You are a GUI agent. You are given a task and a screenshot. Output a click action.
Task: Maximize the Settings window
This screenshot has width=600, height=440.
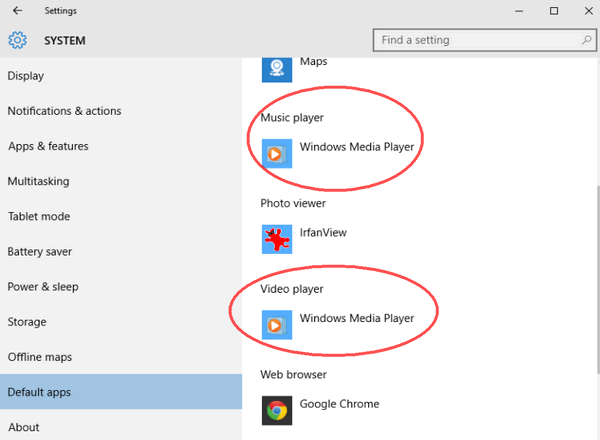click(x=554, y=11)
